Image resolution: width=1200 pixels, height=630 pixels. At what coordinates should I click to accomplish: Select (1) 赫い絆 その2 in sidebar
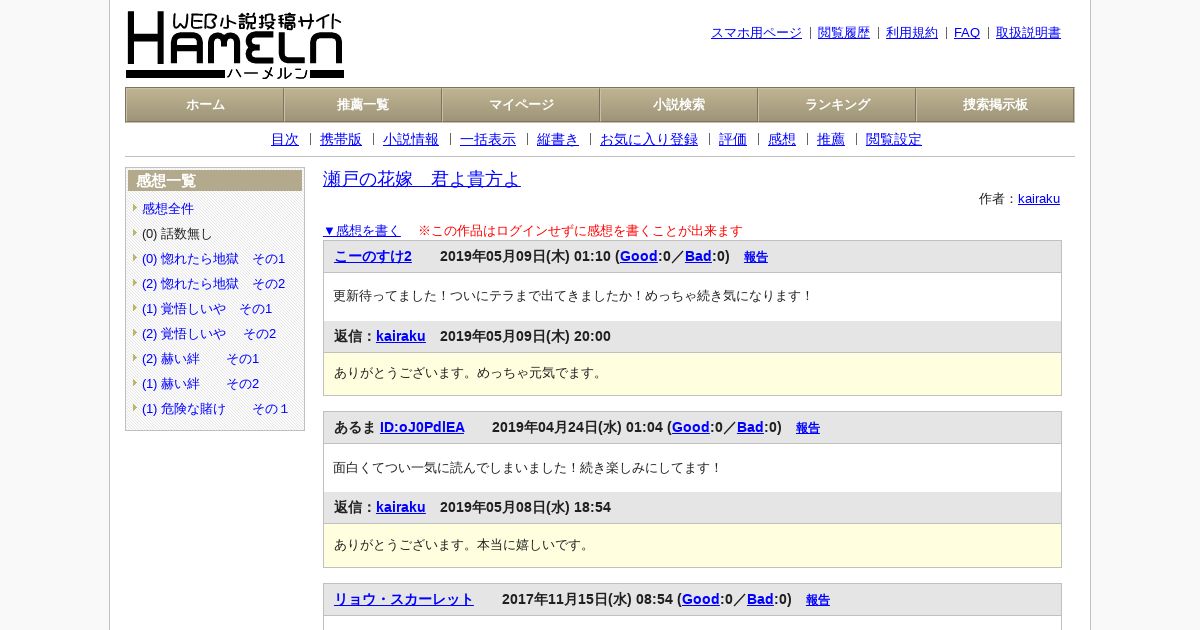(200, 384)
